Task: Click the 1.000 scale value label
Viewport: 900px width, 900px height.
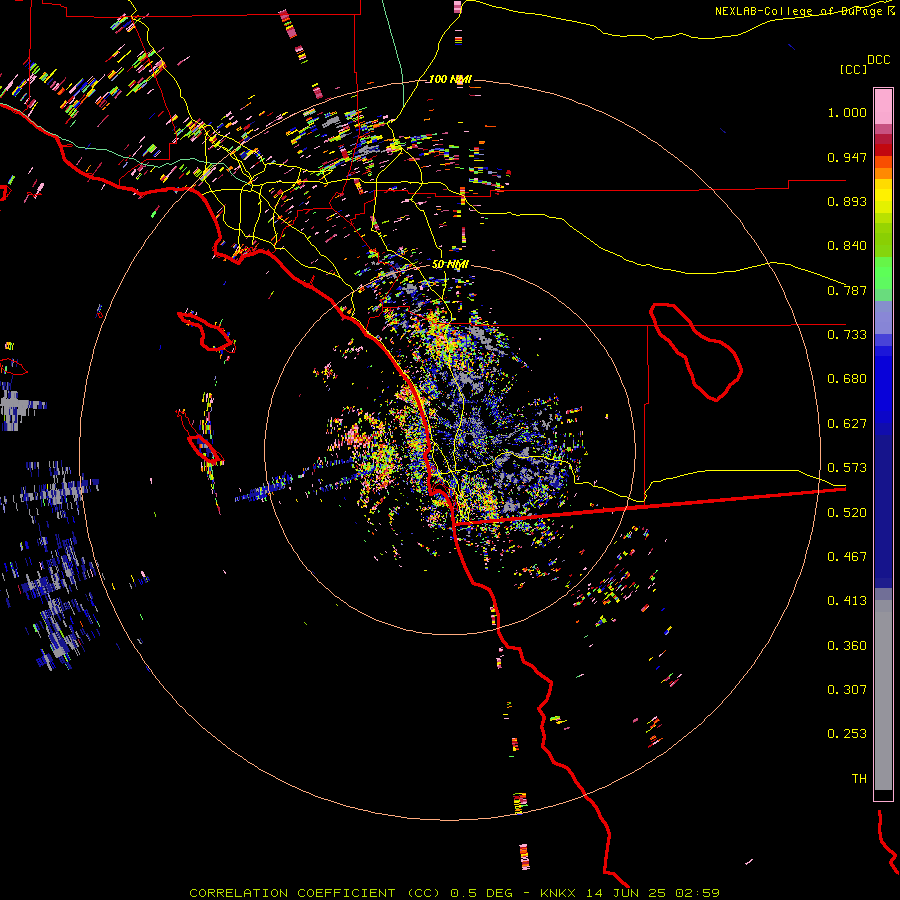Action: (x=847, y=113)
